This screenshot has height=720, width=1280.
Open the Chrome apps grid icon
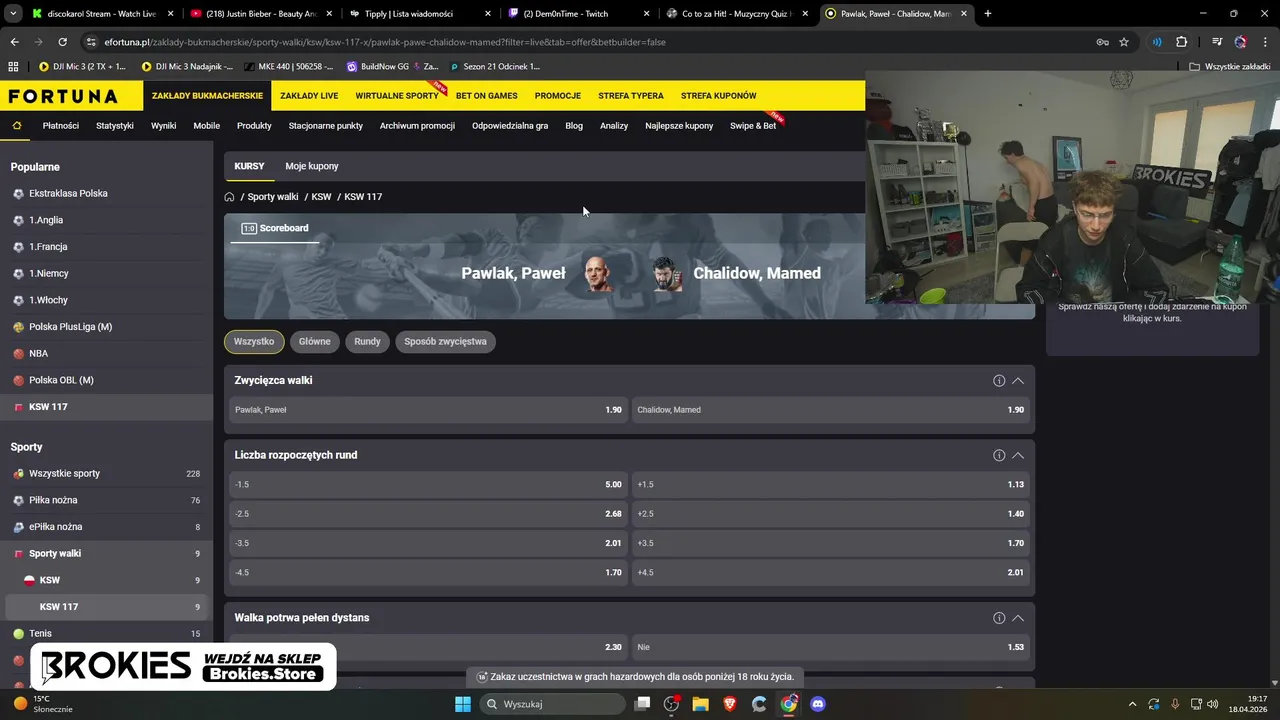click(x=13, y=66)
